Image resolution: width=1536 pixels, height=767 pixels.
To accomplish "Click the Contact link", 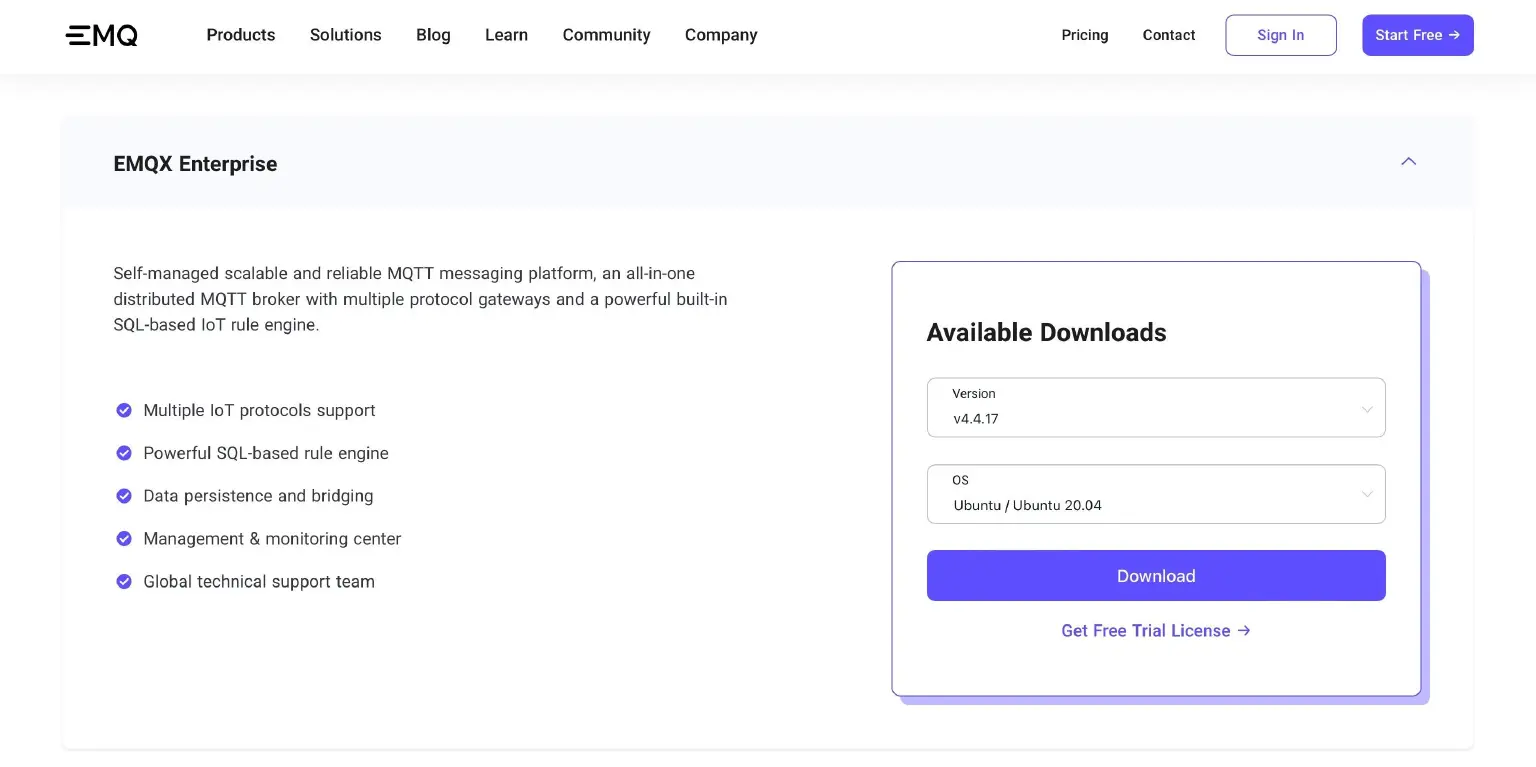I will pos(1168,35).
